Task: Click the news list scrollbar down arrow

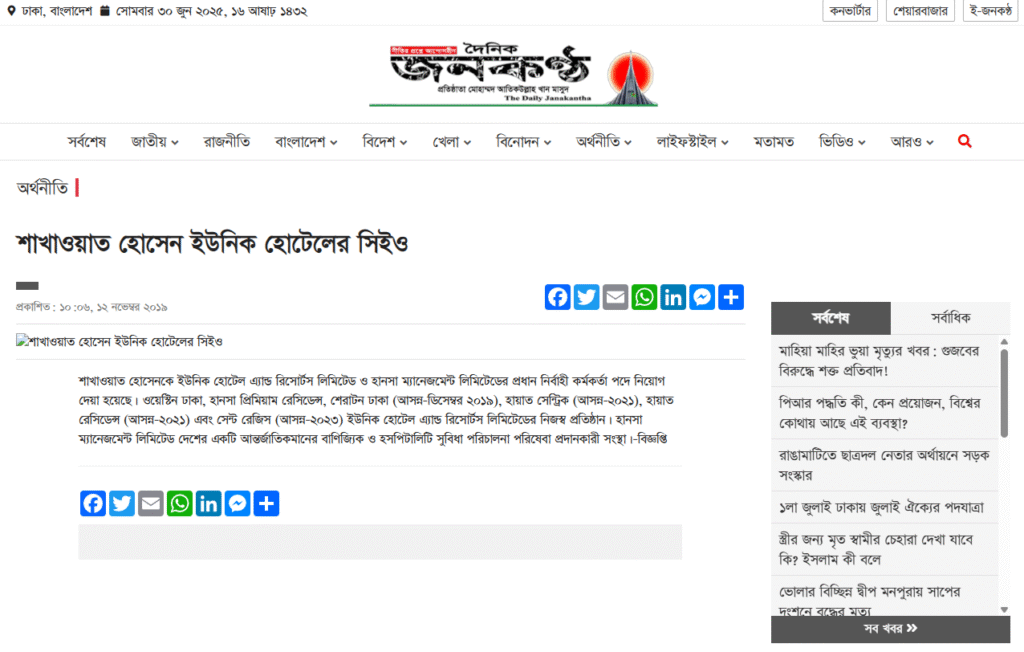Action: coord(1004,610)
